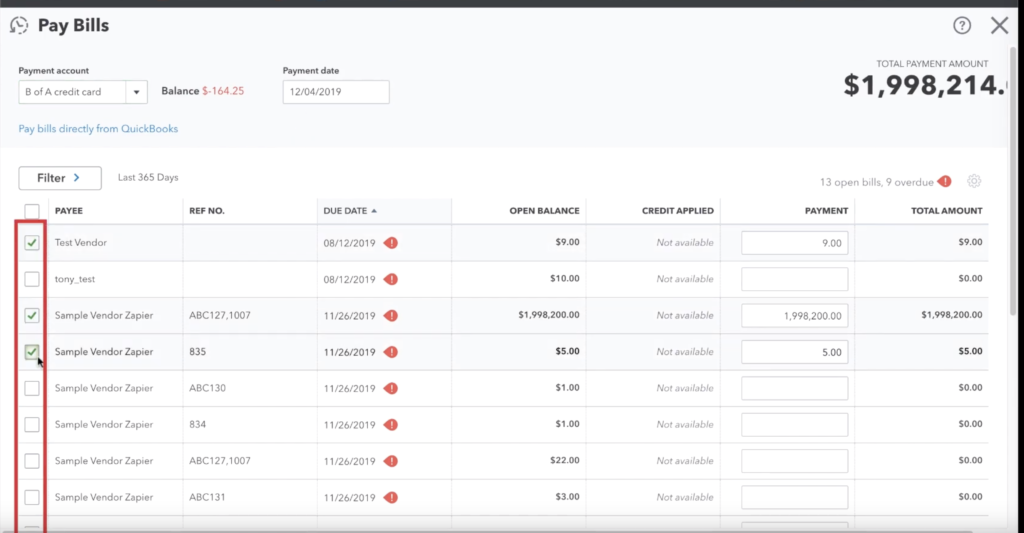Click the Test Vendor payee name
Image resolution: width=1024 pixels, height=533 pixels.
pos(80,242)
